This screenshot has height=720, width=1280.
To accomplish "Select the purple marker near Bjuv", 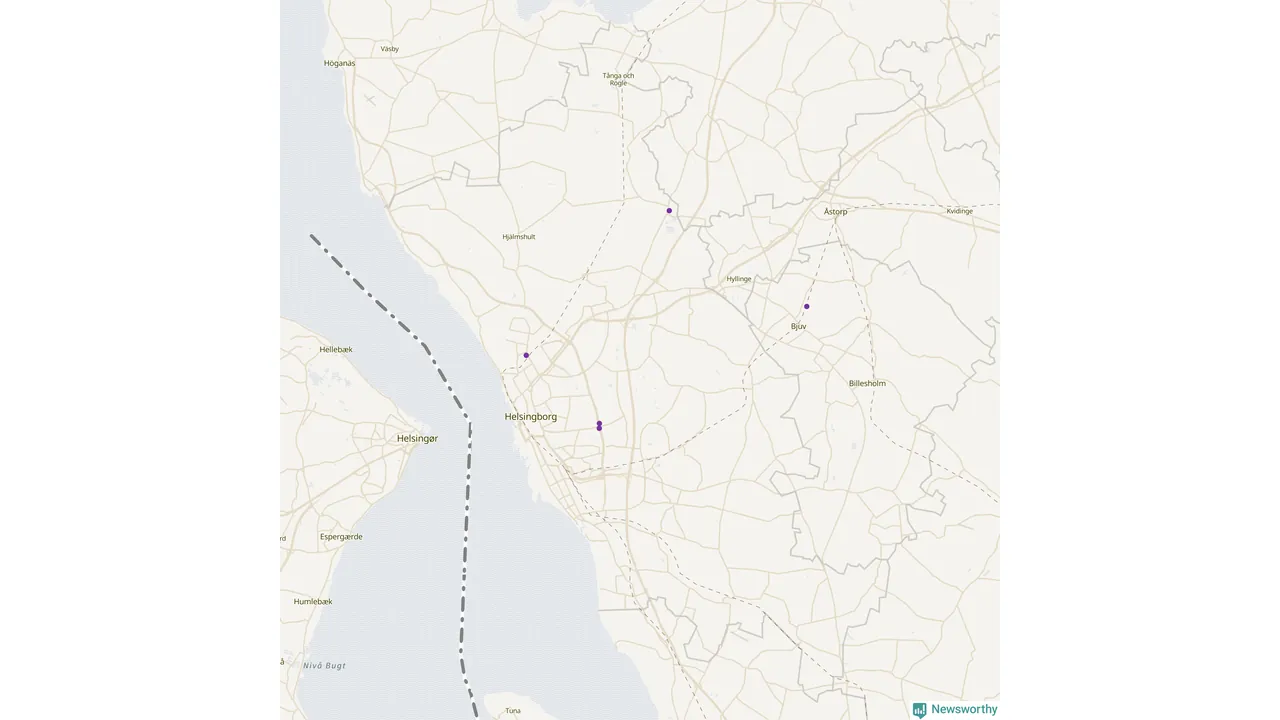I will pyautogui.click(x=807, y=306).
